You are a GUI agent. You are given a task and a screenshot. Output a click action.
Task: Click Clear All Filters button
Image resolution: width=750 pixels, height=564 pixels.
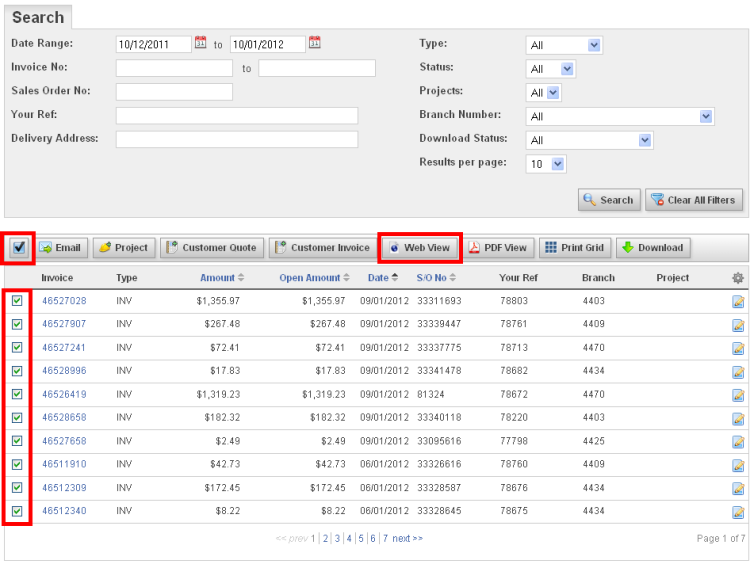click(694, 200)
